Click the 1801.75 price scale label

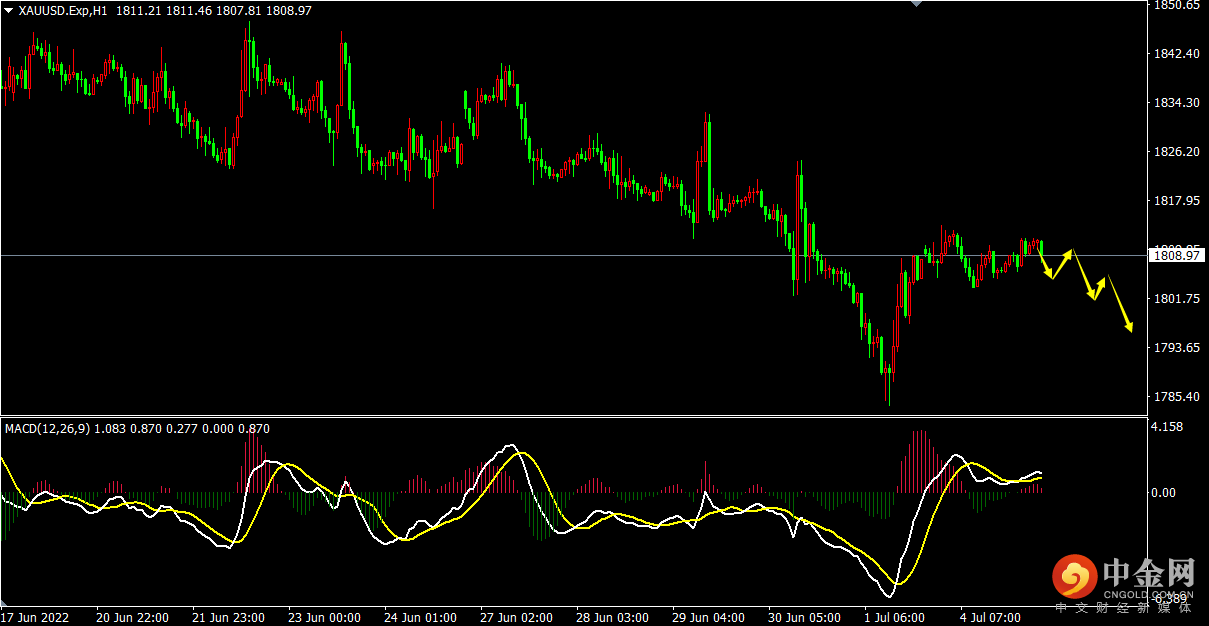click(x=1176, y=299)
